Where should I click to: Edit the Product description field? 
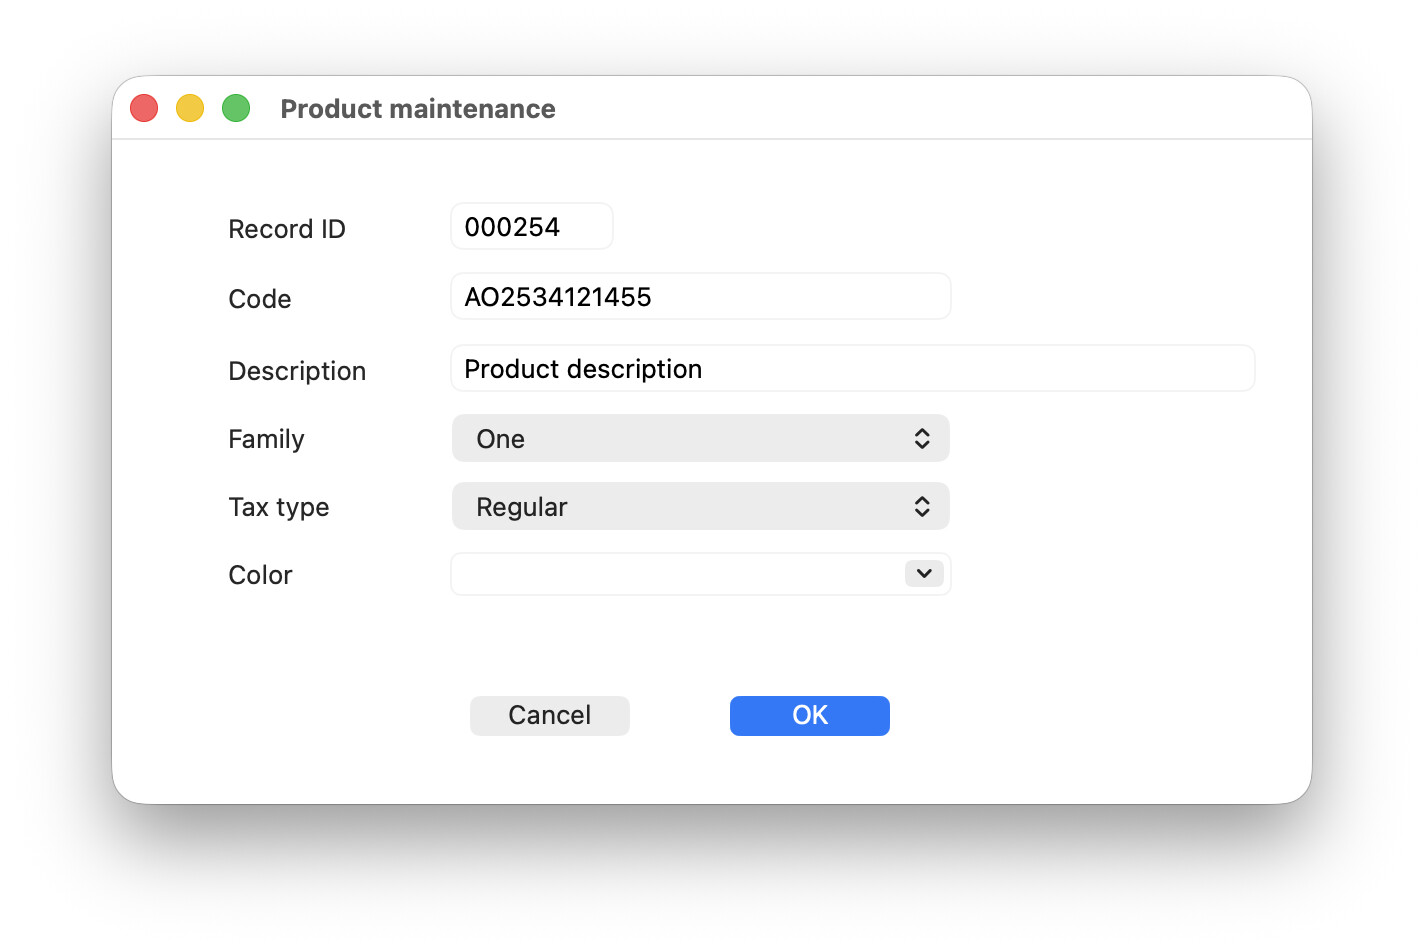852,369
